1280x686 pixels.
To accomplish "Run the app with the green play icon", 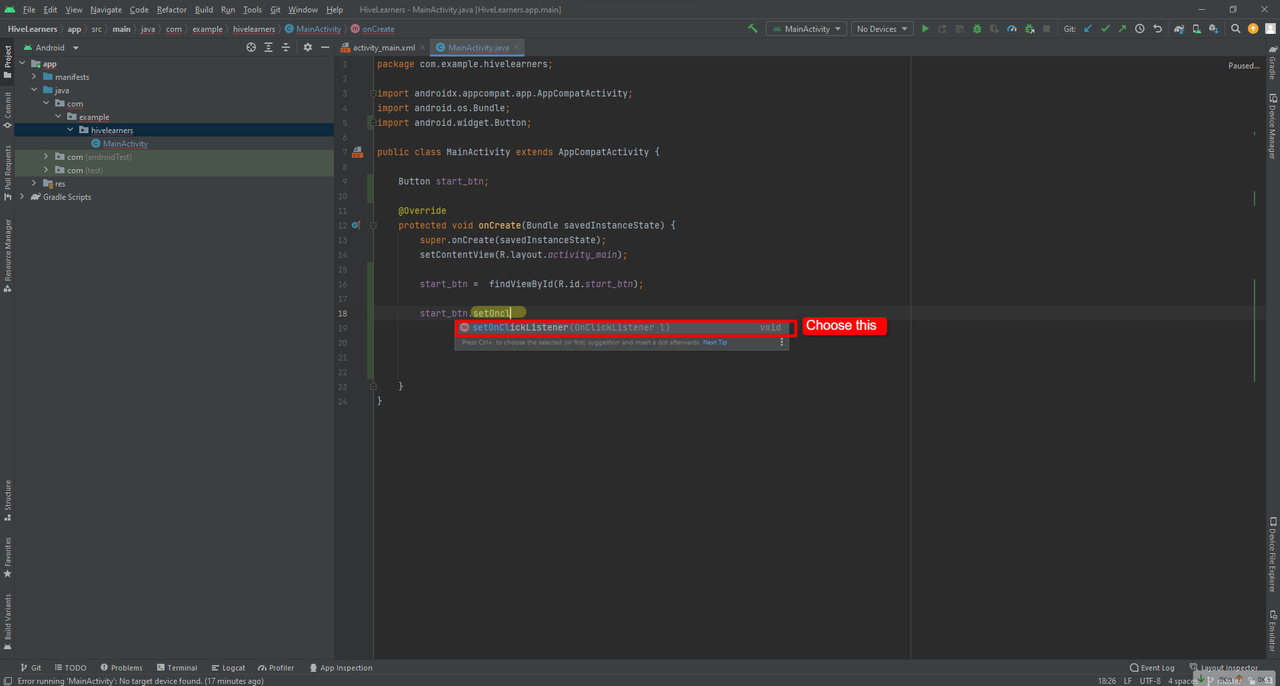I will pyautogui.click(x=925, y=29).
